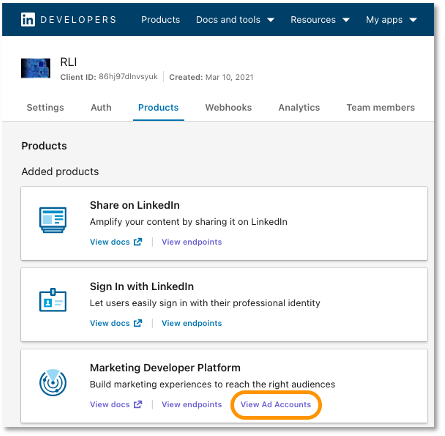Go to the Team members tab

pos(381,108)
